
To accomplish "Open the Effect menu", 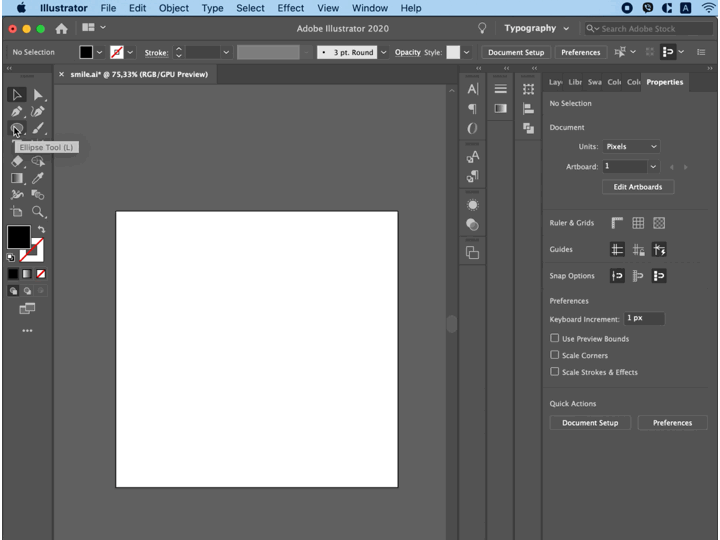I will [291, 8].
